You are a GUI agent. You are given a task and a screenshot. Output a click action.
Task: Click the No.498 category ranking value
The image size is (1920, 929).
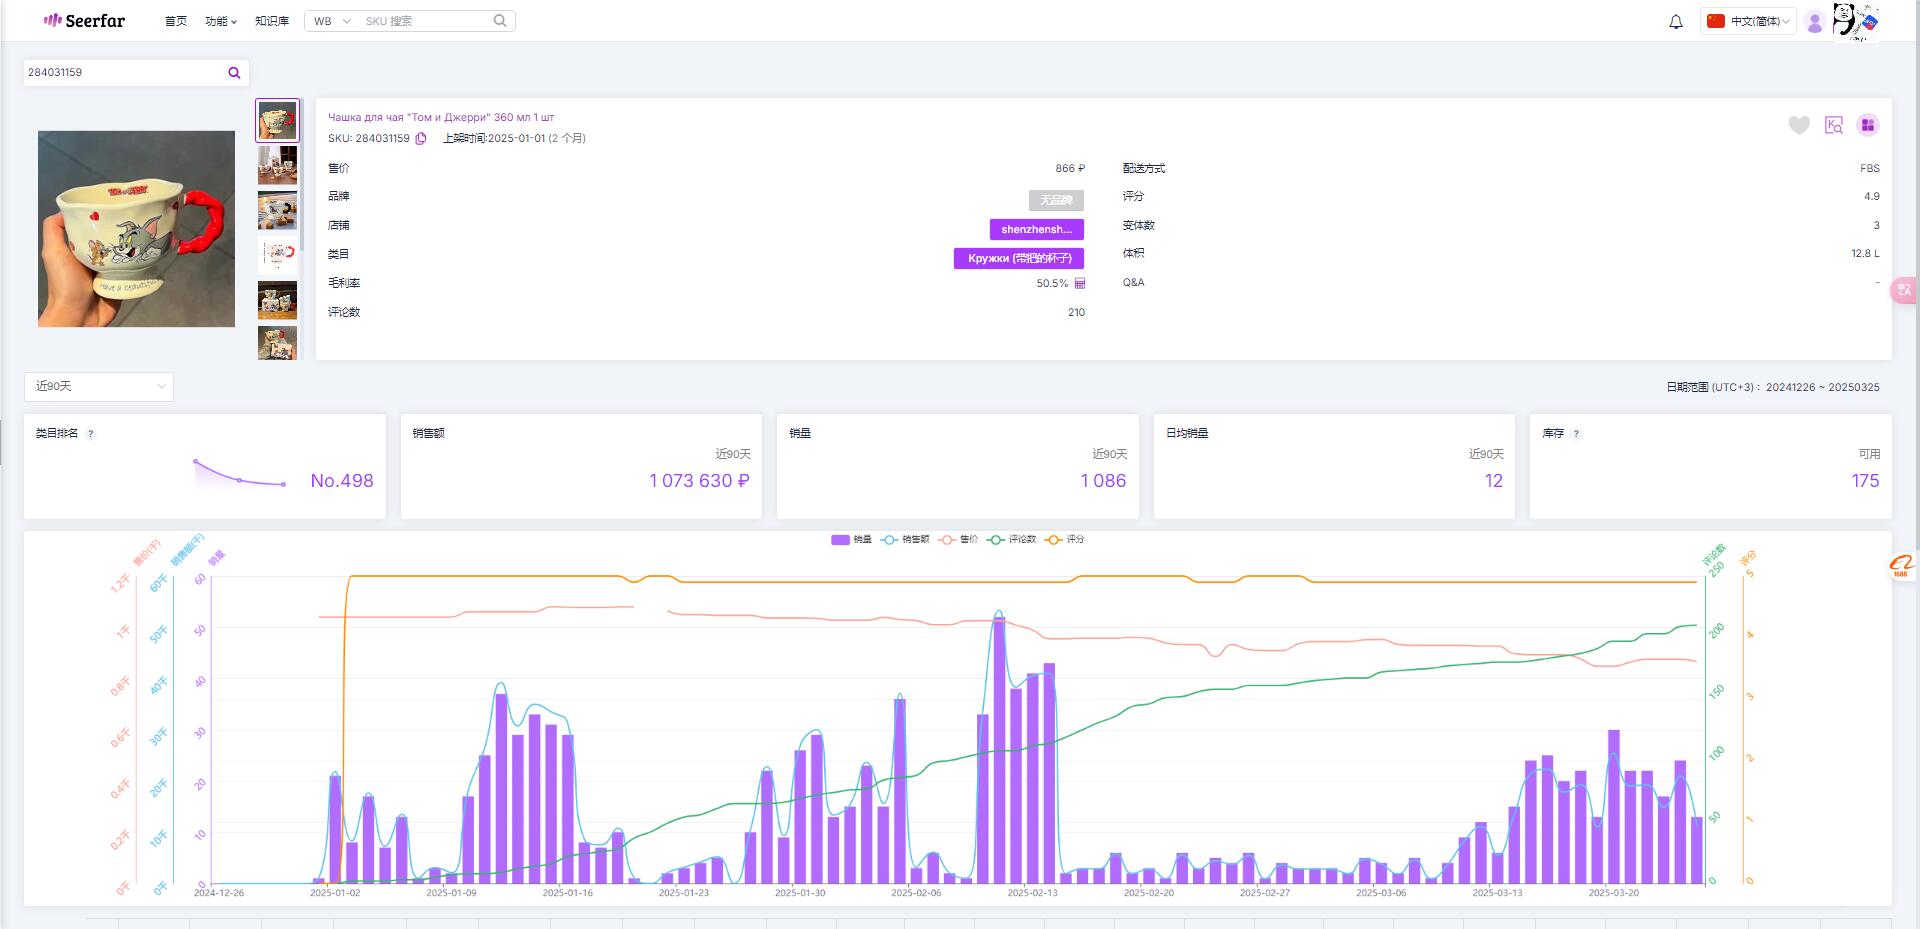[342, 481]
